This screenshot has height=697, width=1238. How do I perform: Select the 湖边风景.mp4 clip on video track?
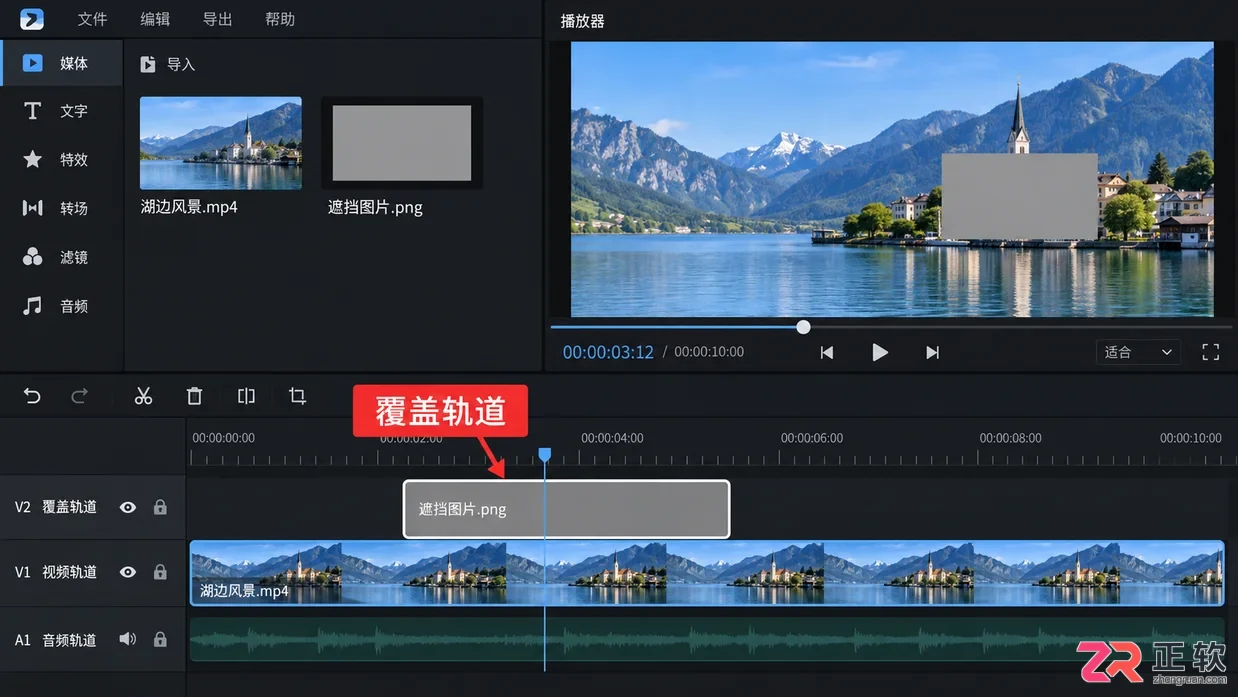click(x=707, y=573)
